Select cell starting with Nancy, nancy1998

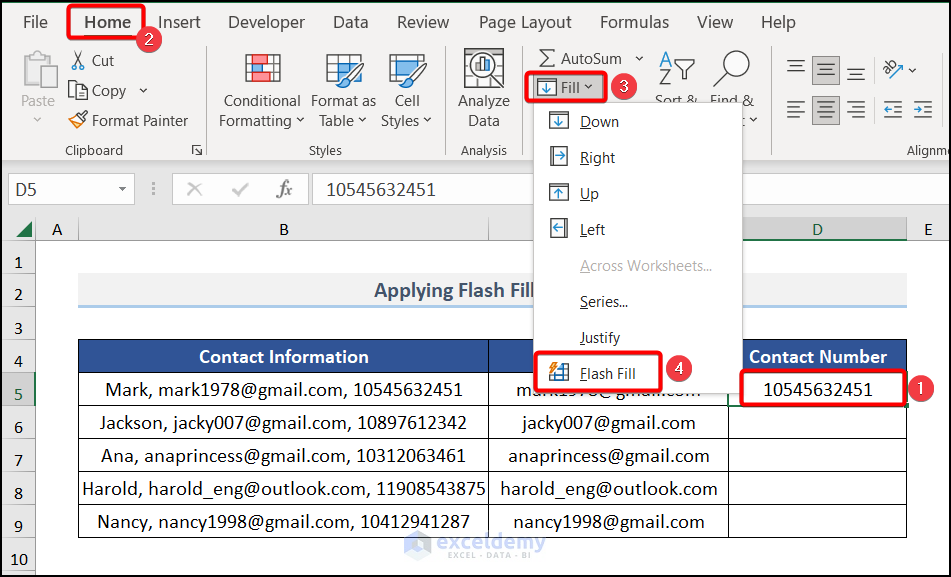coord(283,521)
